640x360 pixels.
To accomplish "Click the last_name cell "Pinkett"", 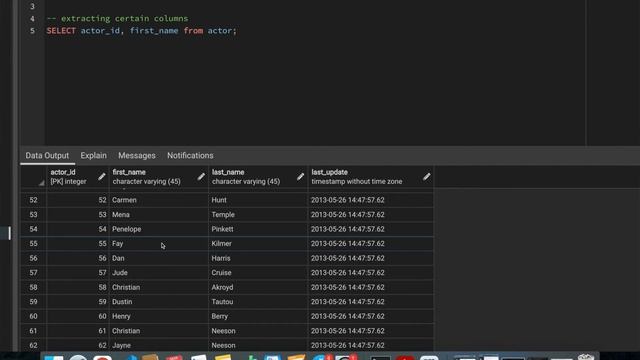I will 258,229.
